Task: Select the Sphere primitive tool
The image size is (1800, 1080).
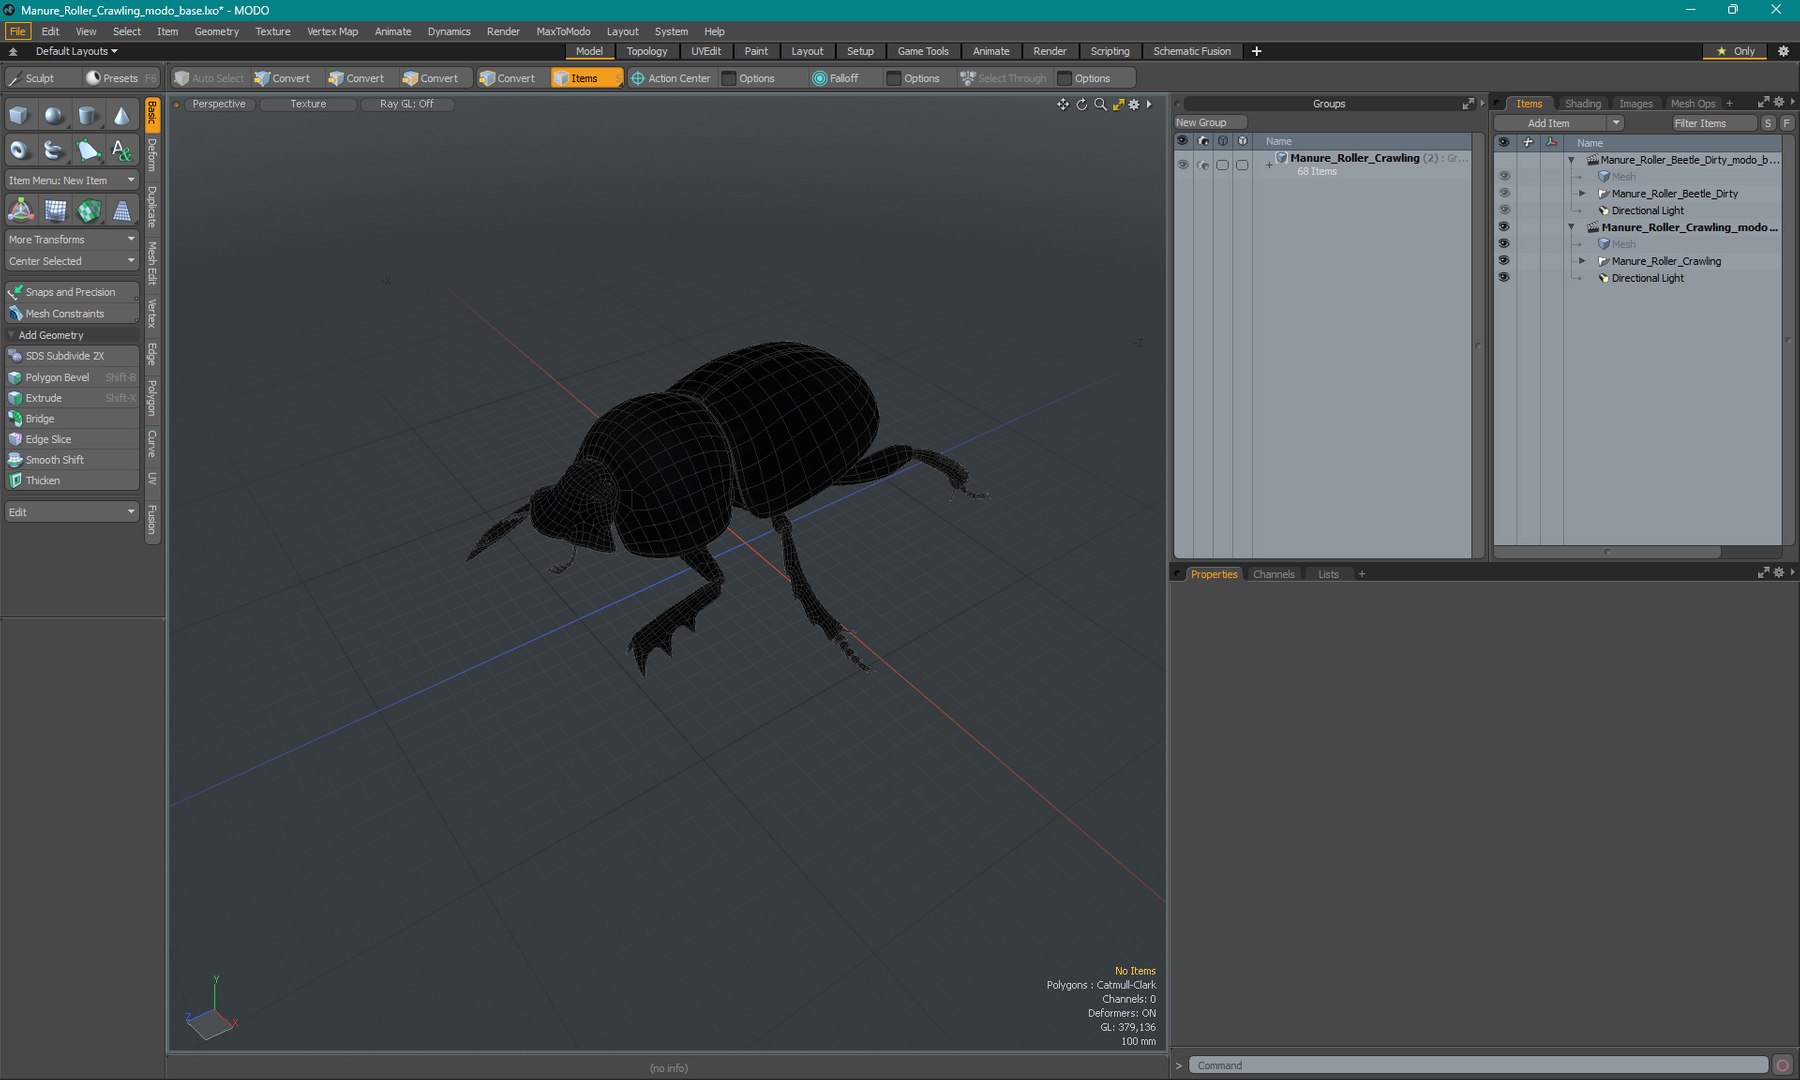Action: 53,116
